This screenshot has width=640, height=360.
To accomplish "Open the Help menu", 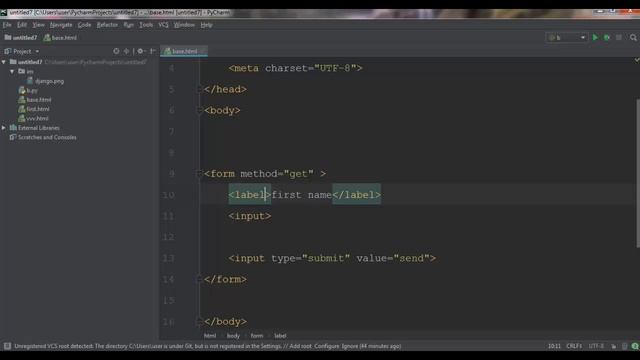I will click(x=207, y=25).
